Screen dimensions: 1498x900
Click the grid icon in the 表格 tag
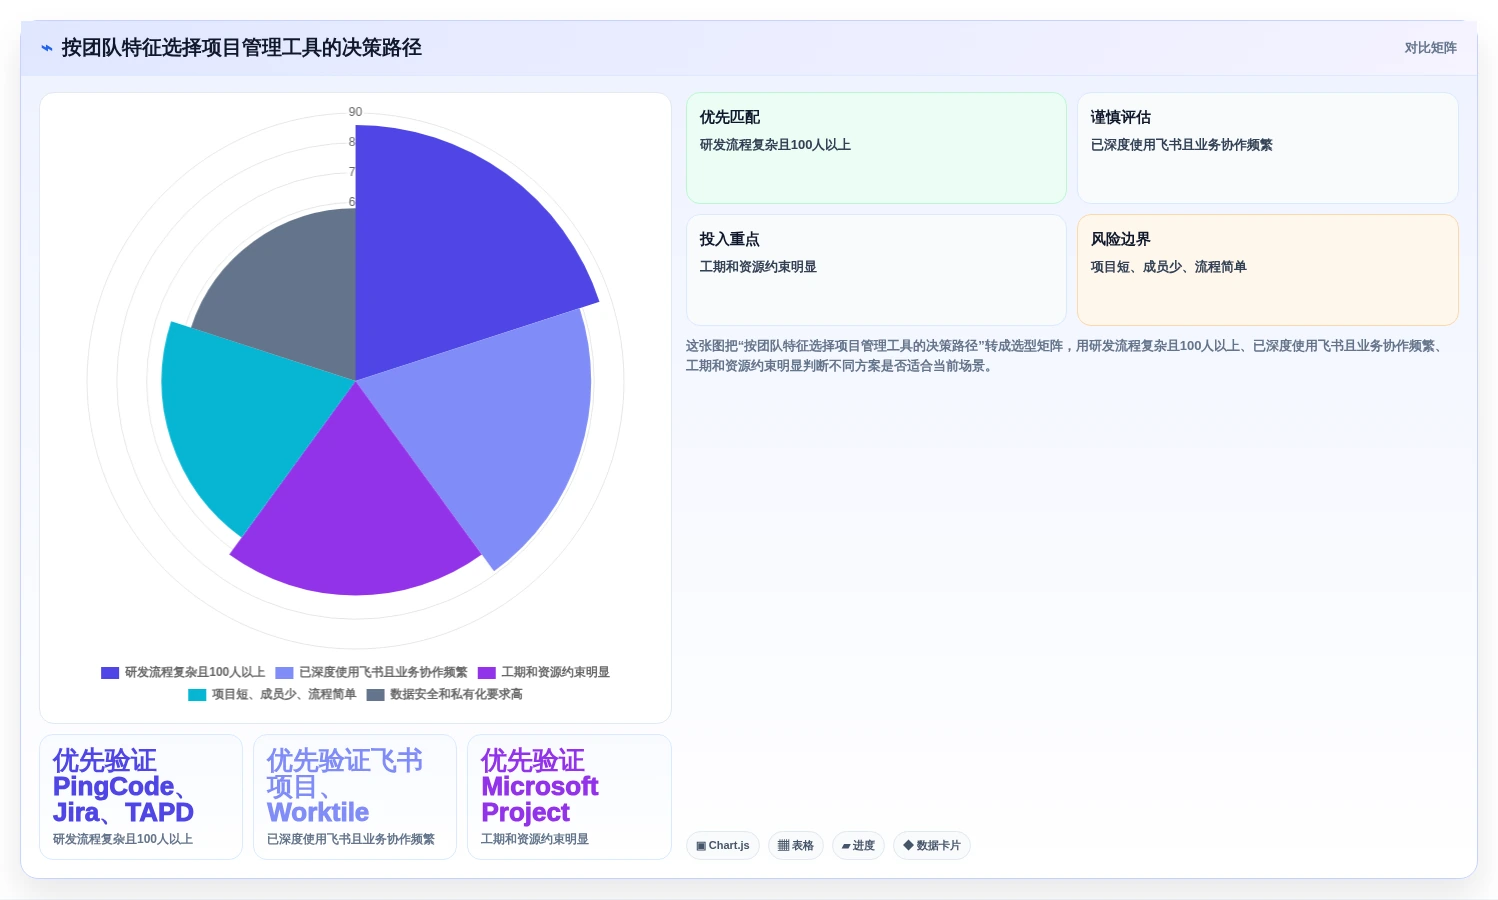coord(783,846)
